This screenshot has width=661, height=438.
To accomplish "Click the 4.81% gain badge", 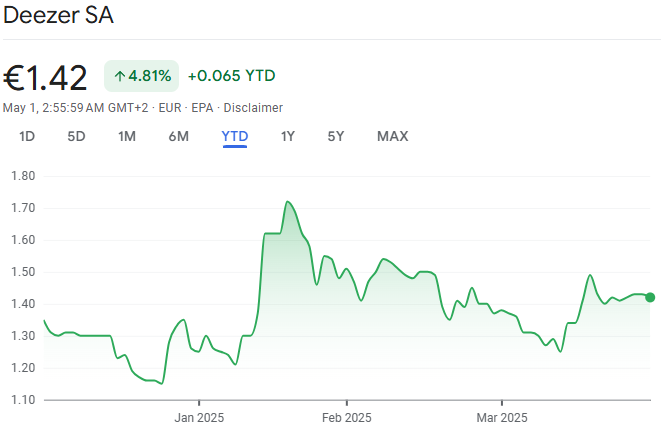I will [142, 76].
